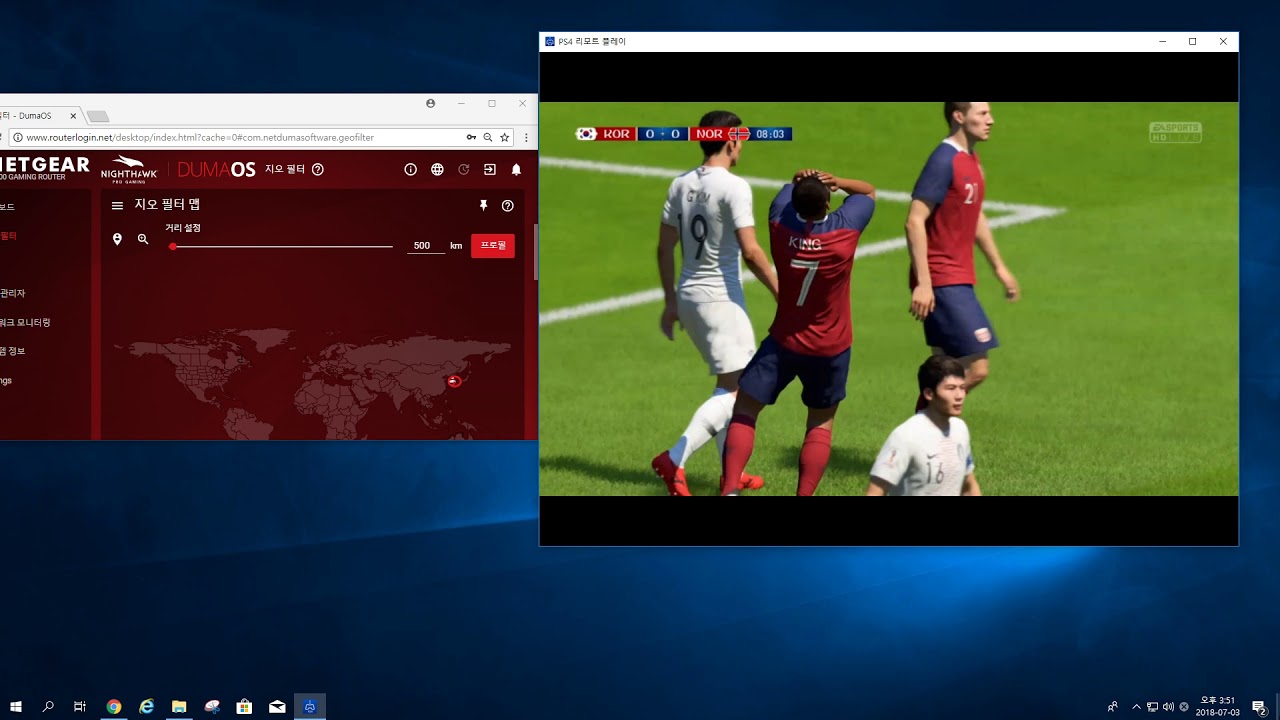
Task: Select 대시보드 in the DumaOS sidebar
Action: coord(8,207)
